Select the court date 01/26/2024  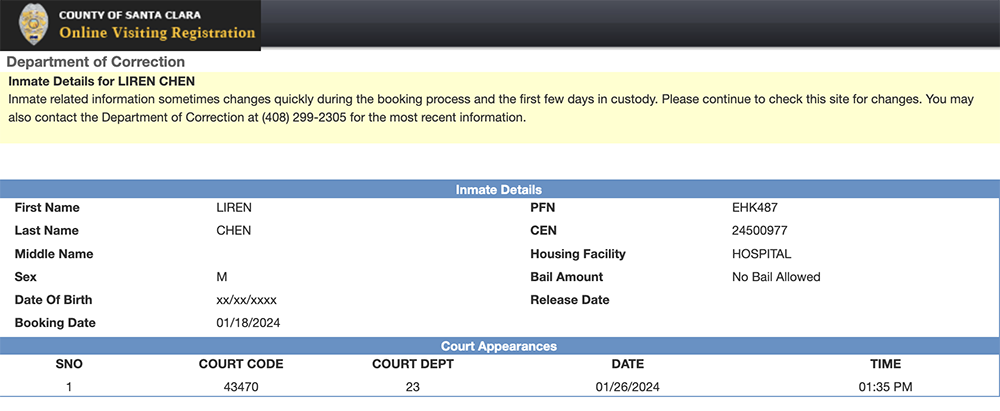(x=627, y=387)
